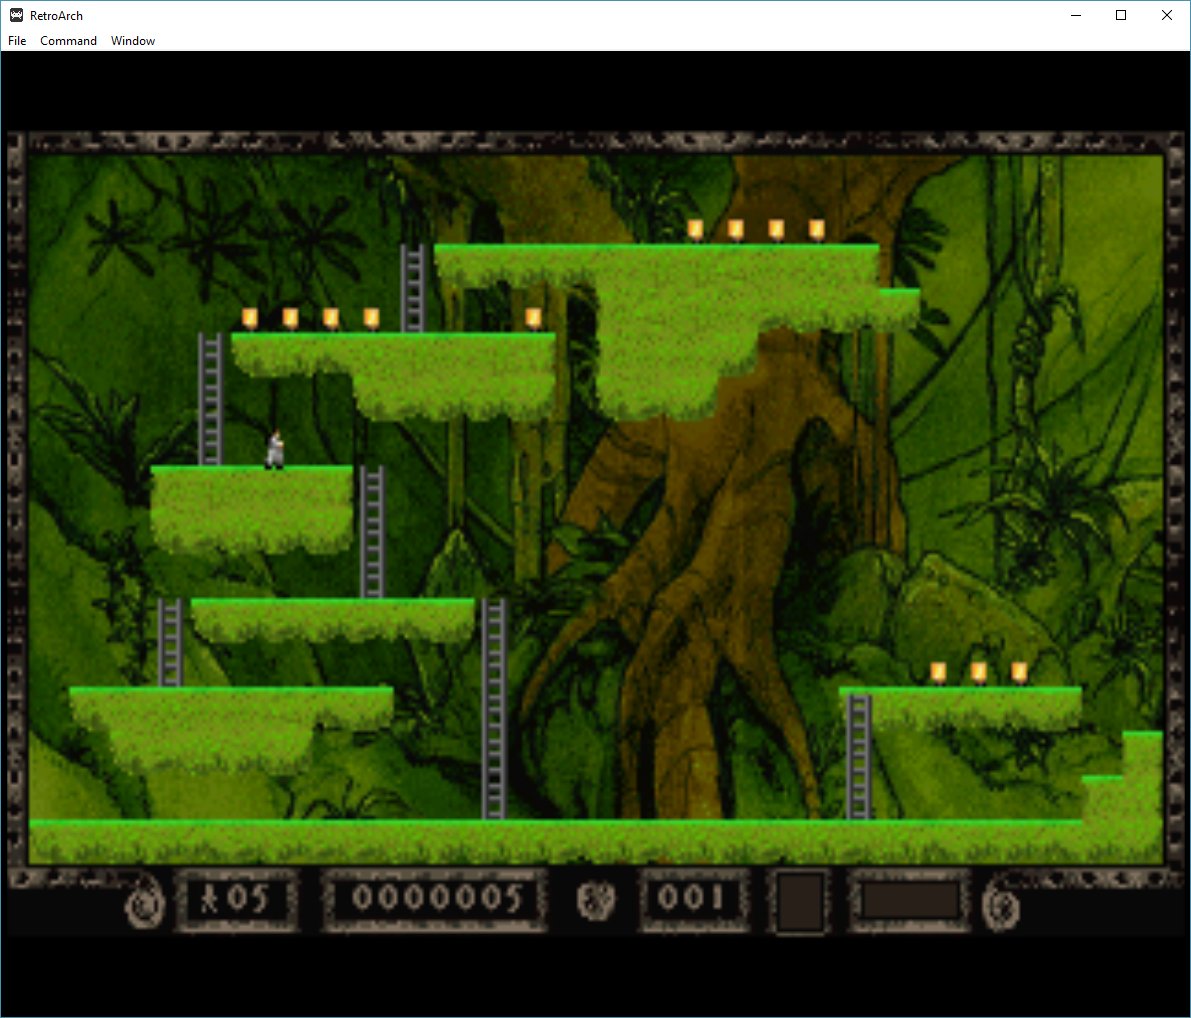The width and height of the screenshot is (1191, 1018).
Task: Open the Window menu
Action: tap(133, 41)
